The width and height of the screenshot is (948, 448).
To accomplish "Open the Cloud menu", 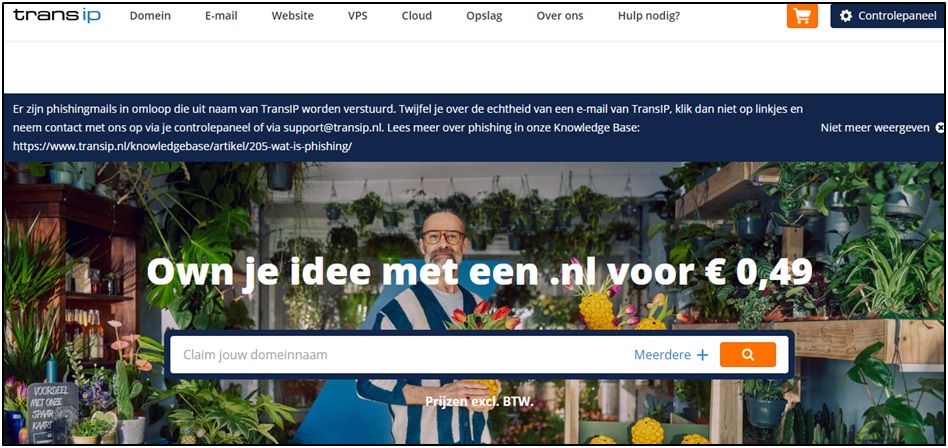I will (x=417, y=16).
